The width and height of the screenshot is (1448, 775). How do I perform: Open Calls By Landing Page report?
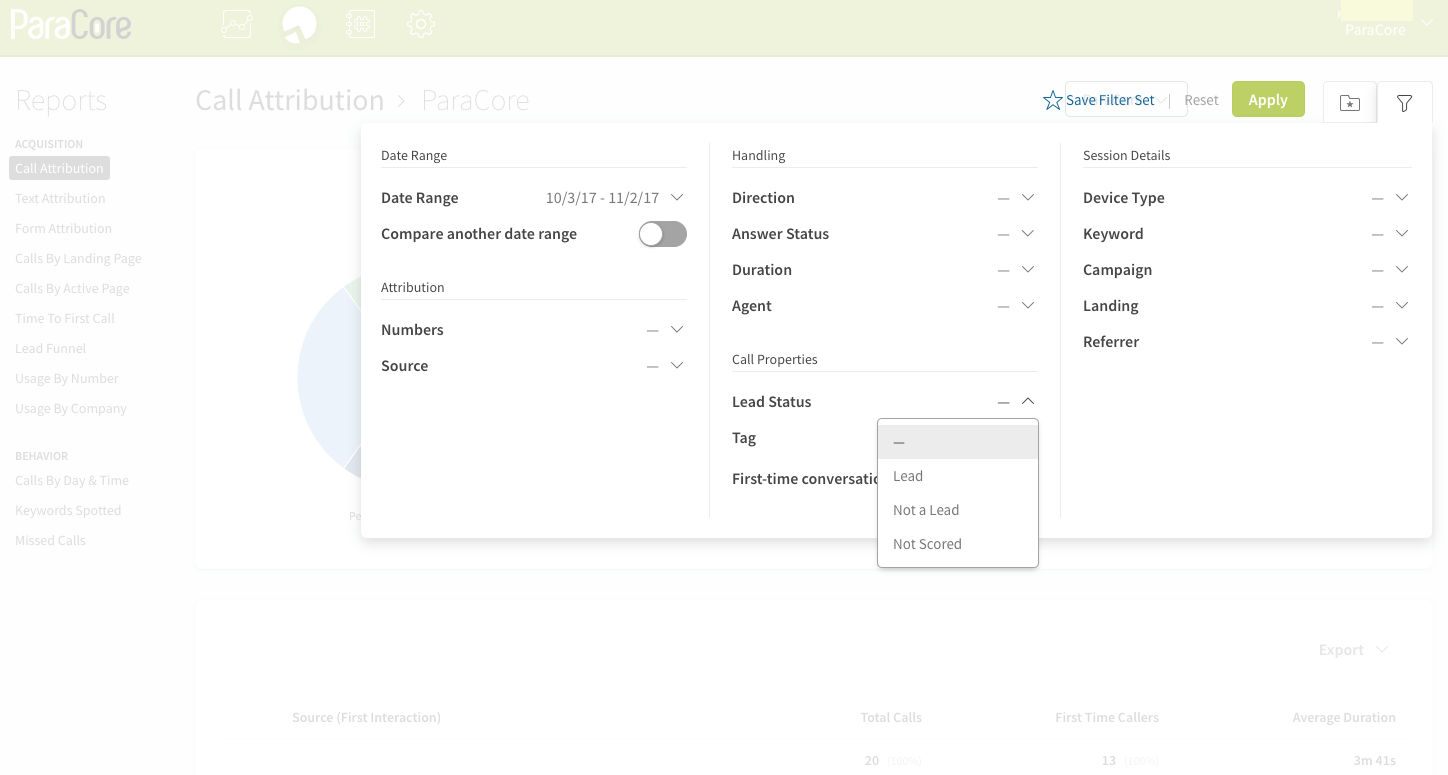[x=78, y=258]
